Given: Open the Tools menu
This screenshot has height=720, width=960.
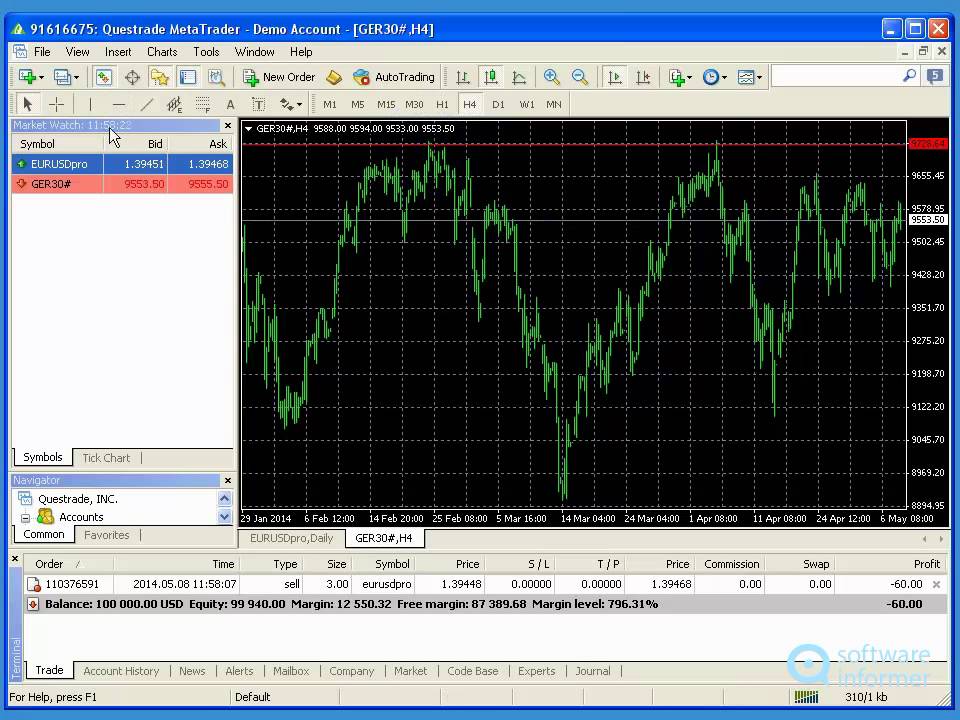Looking at the screenshot, I should [206, 52].
